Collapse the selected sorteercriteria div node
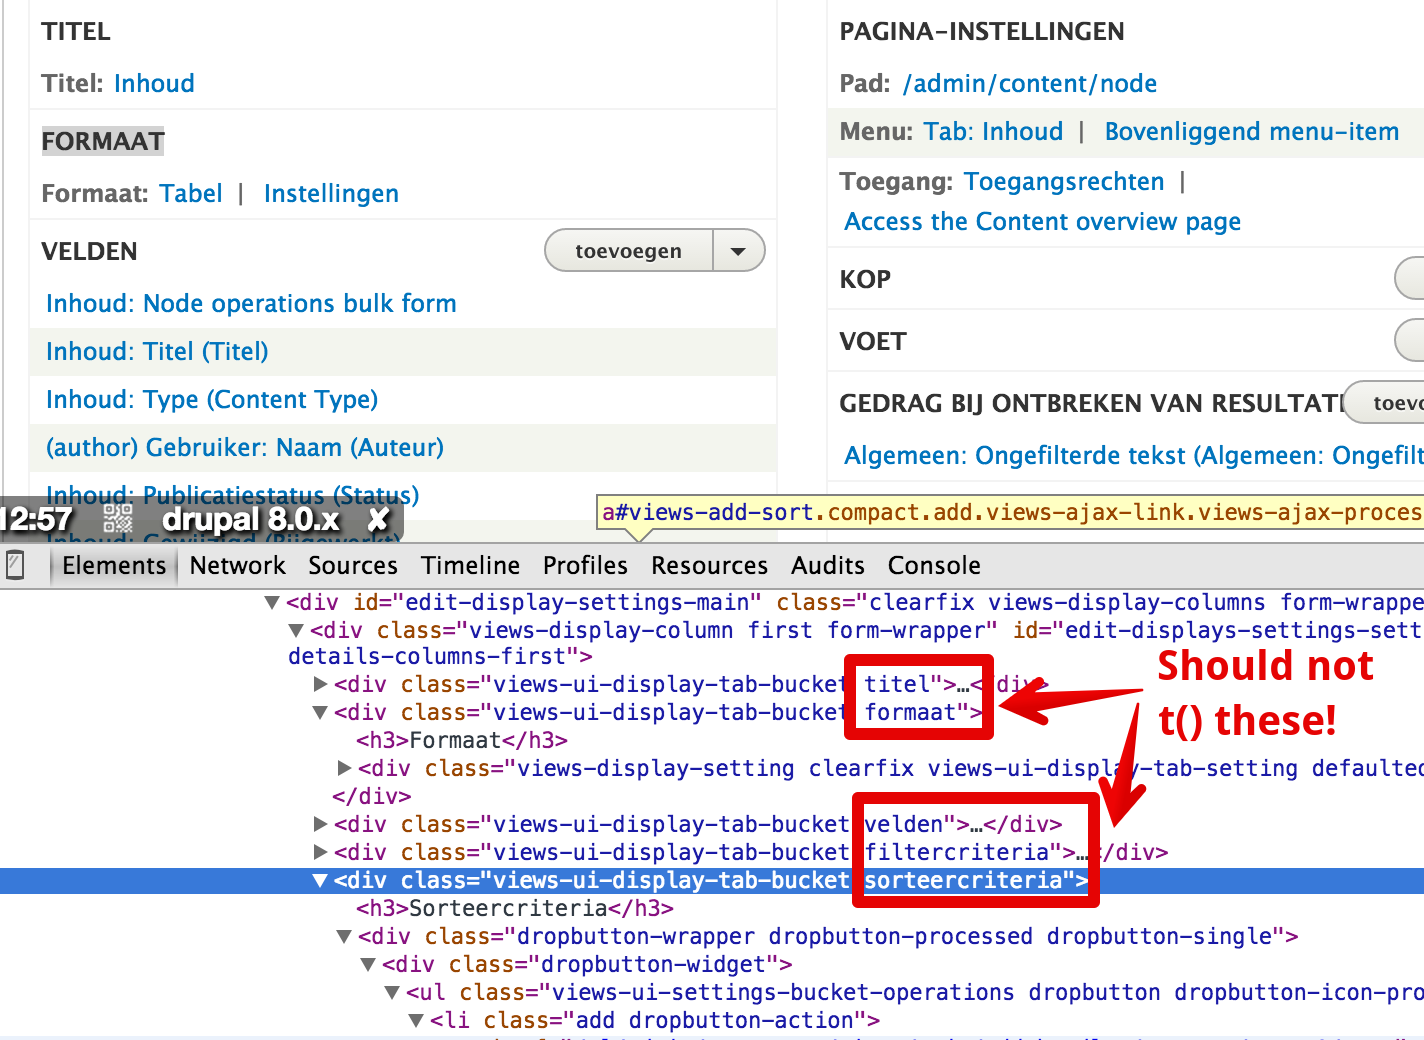The width and height of the screenshot is (1424, 1040). pos(320,881)
